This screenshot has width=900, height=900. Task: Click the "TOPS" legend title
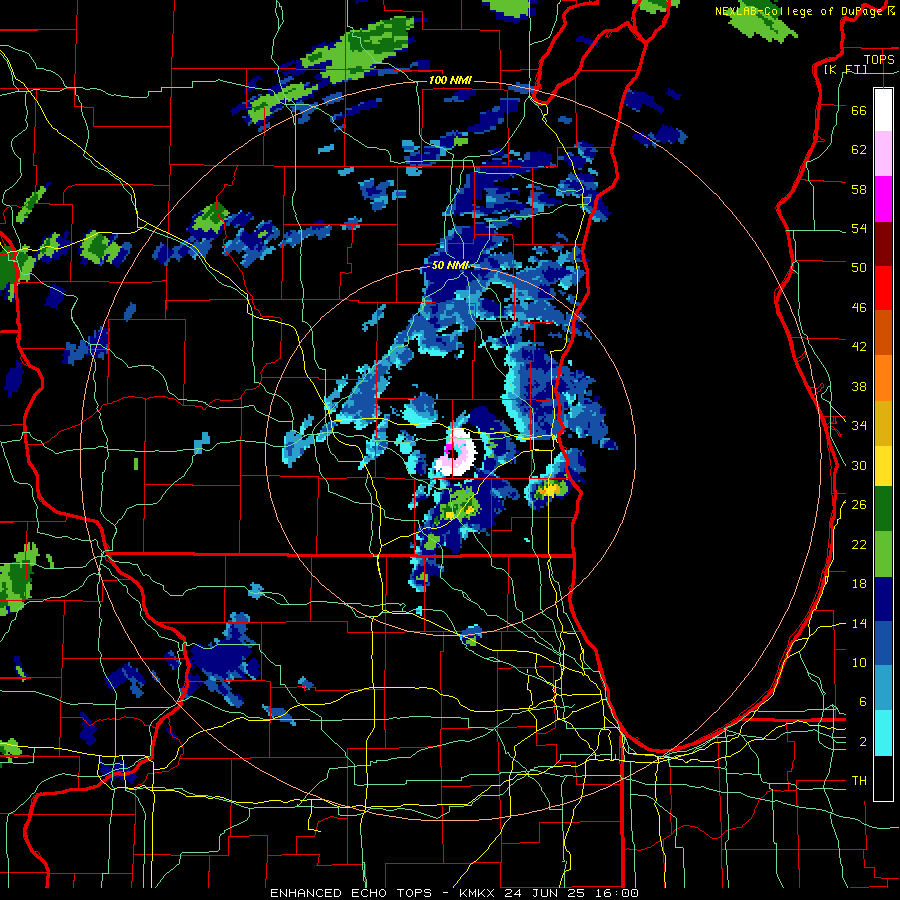[x=879, y=59]
